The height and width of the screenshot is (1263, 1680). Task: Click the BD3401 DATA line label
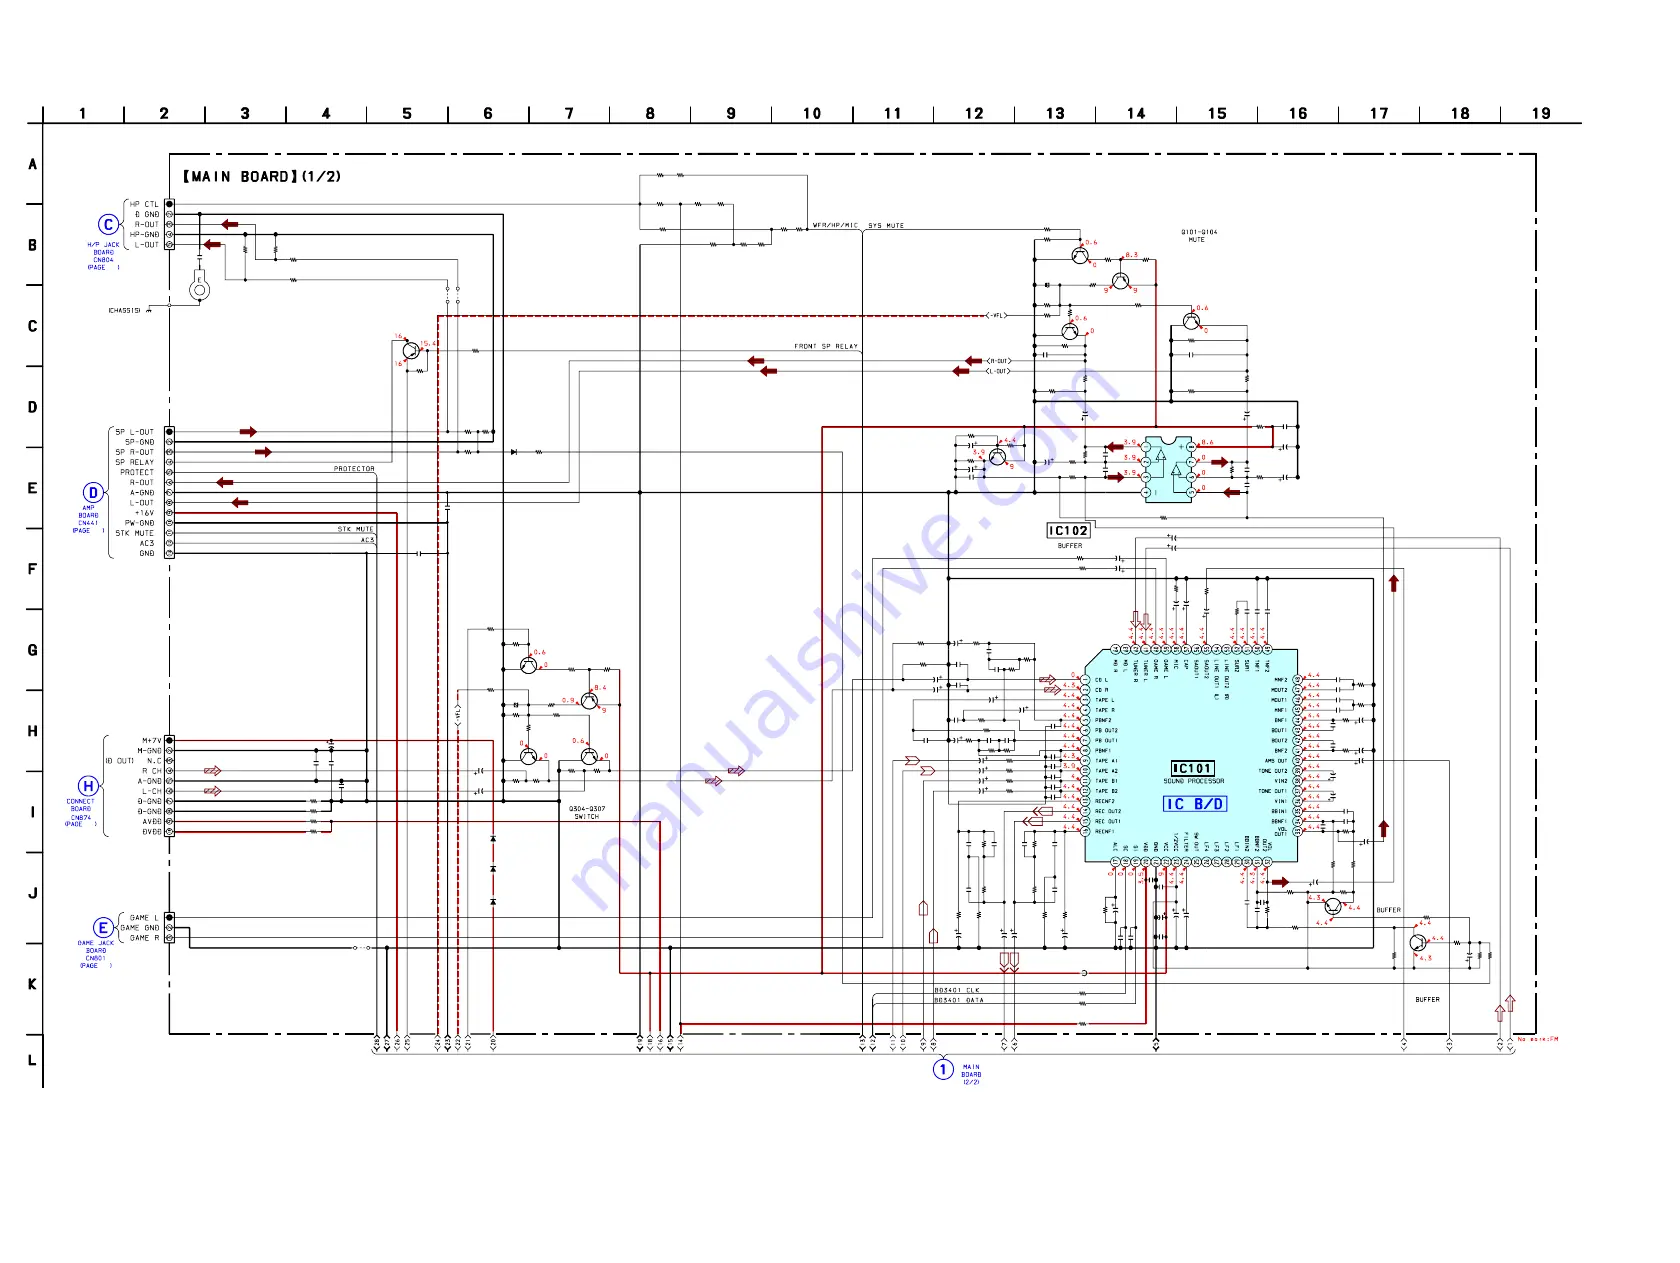coord(959,1000)
